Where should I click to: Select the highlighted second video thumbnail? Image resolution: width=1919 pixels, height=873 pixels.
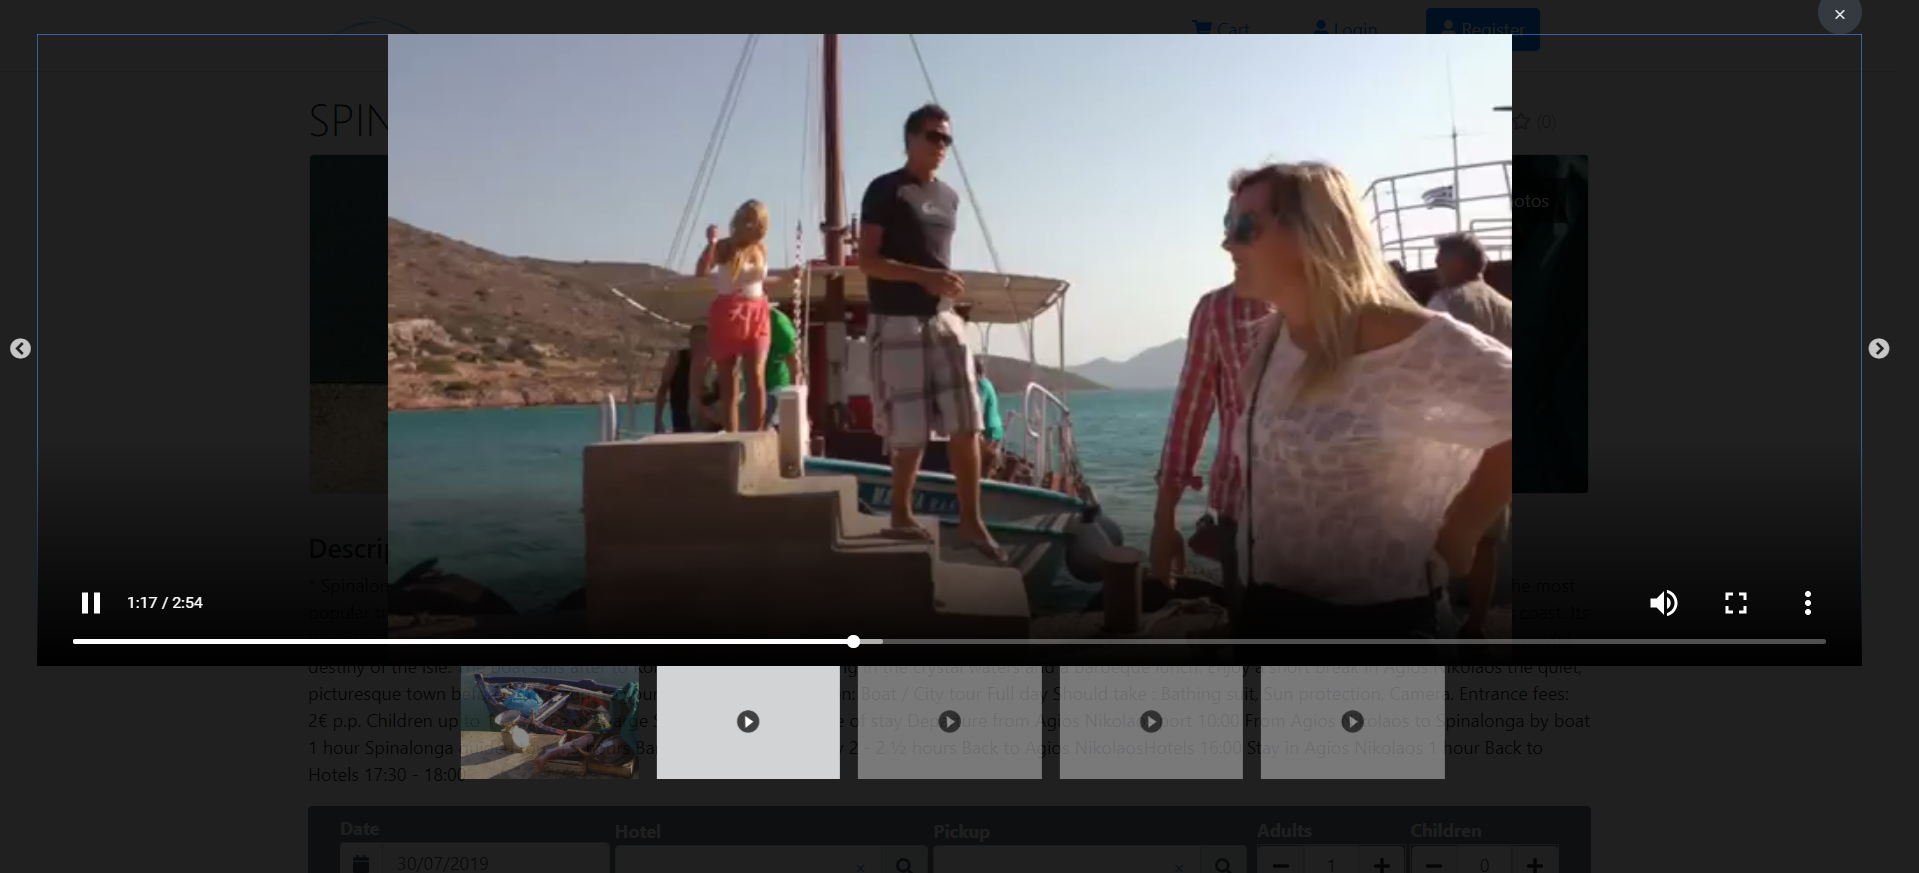(x=748, y=722)
